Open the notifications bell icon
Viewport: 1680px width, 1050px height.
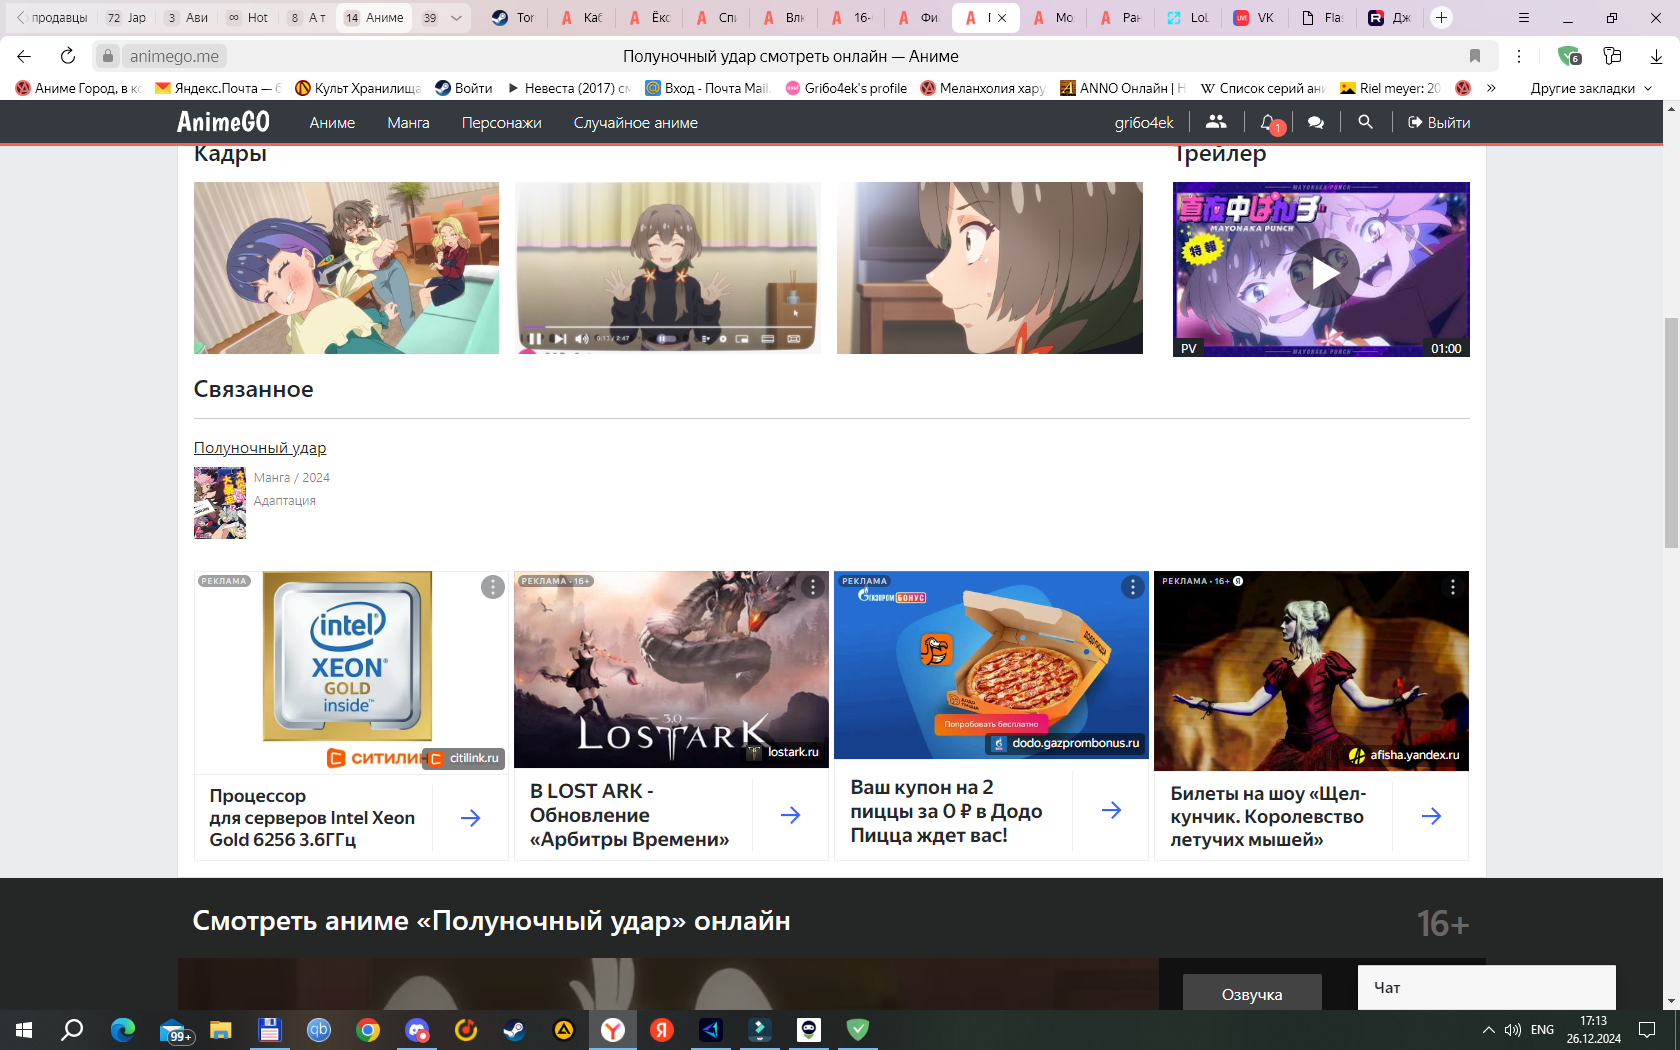[1268, 122]
